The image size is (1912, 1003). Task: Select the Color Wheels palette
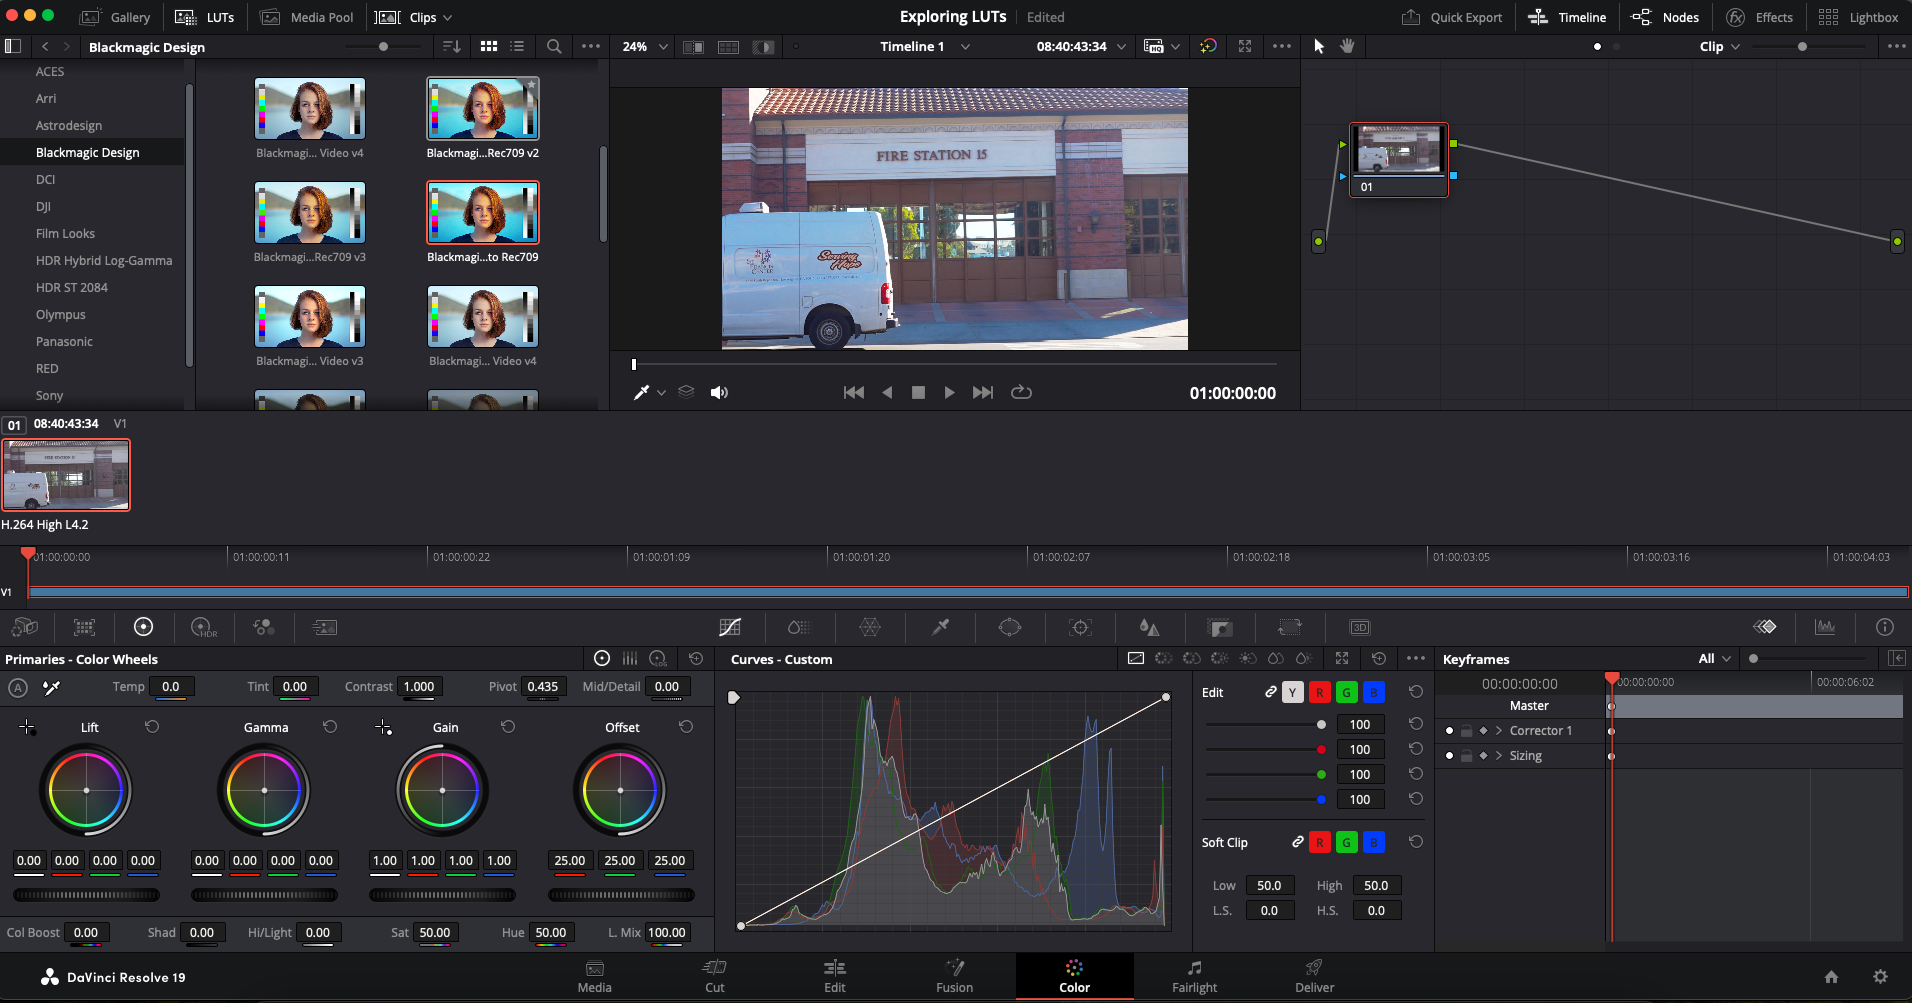tap(144, 627)
